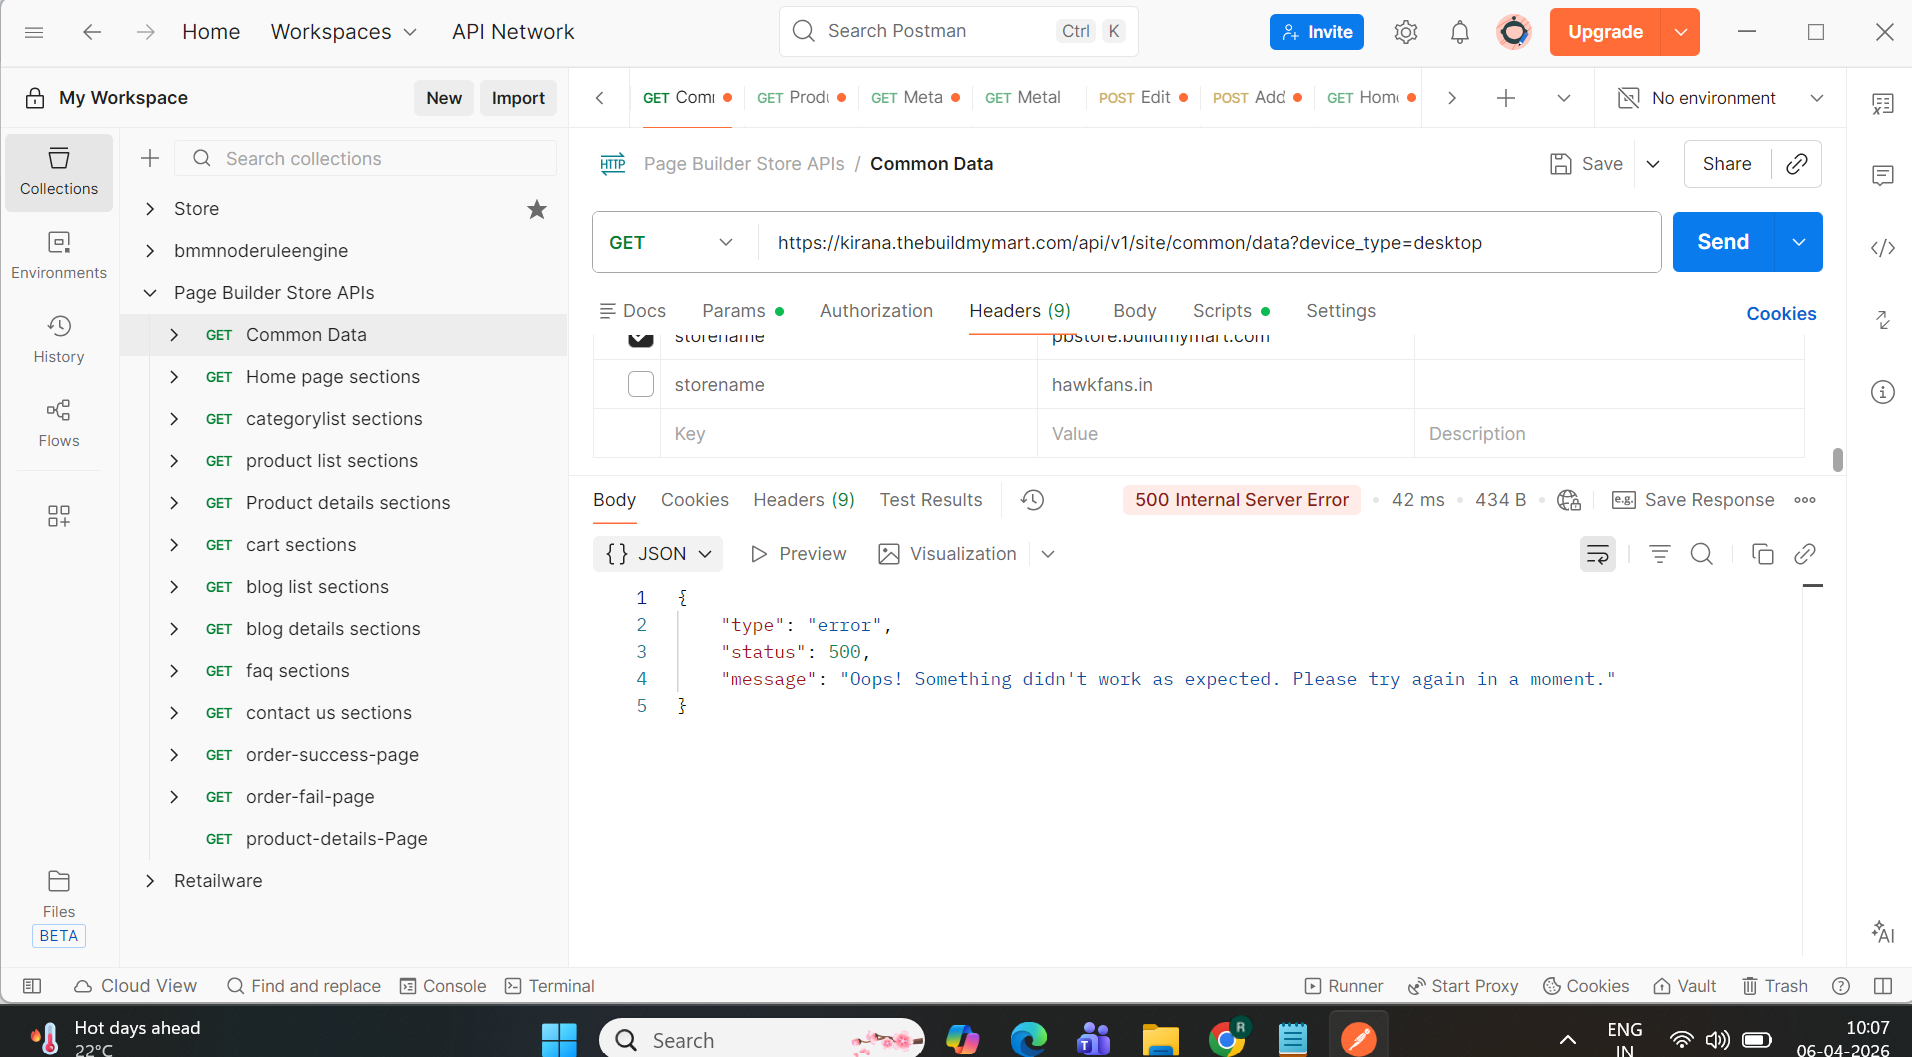Search within the response body

[x=1702, y=554]
